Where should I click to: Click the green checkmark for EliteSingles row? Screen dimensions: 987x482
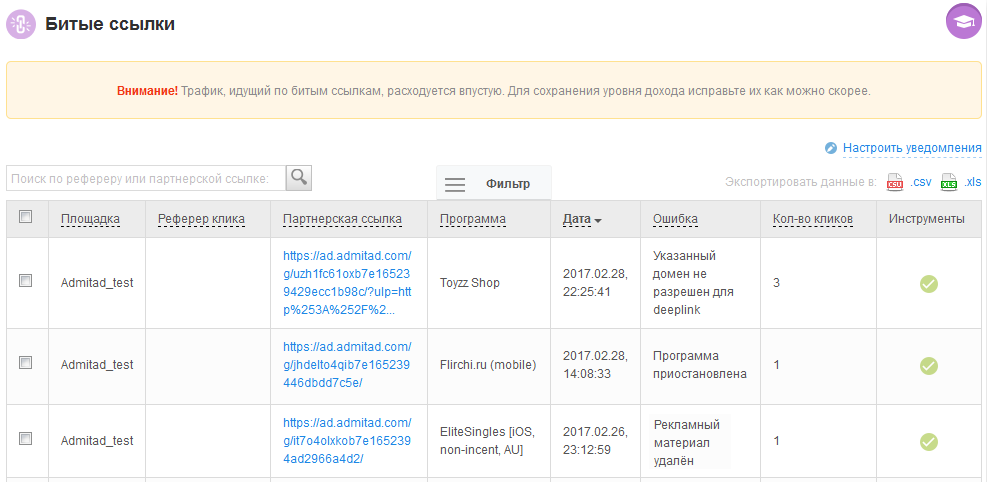tap(928, 441)
